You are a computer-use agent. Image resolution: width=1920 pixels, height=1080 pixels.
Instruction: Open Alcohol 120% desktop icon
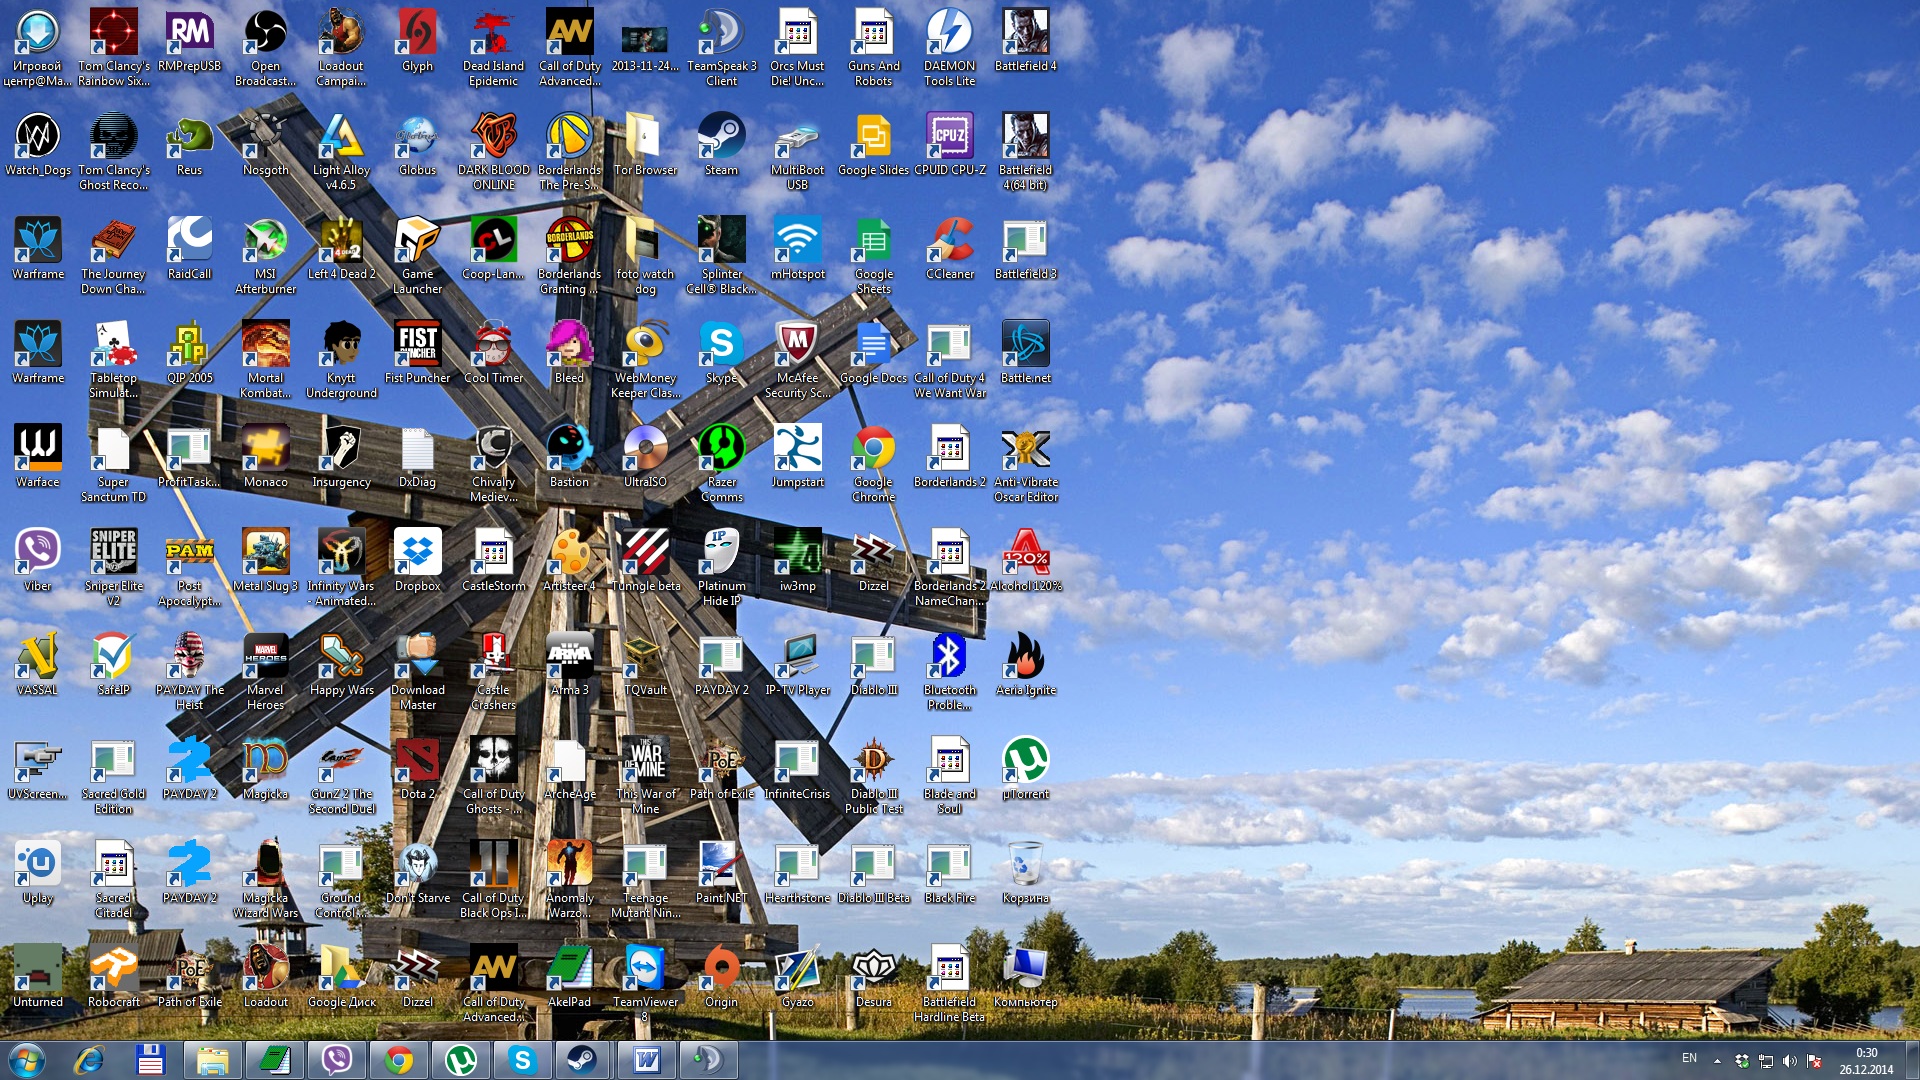(x=1025, y=561)
